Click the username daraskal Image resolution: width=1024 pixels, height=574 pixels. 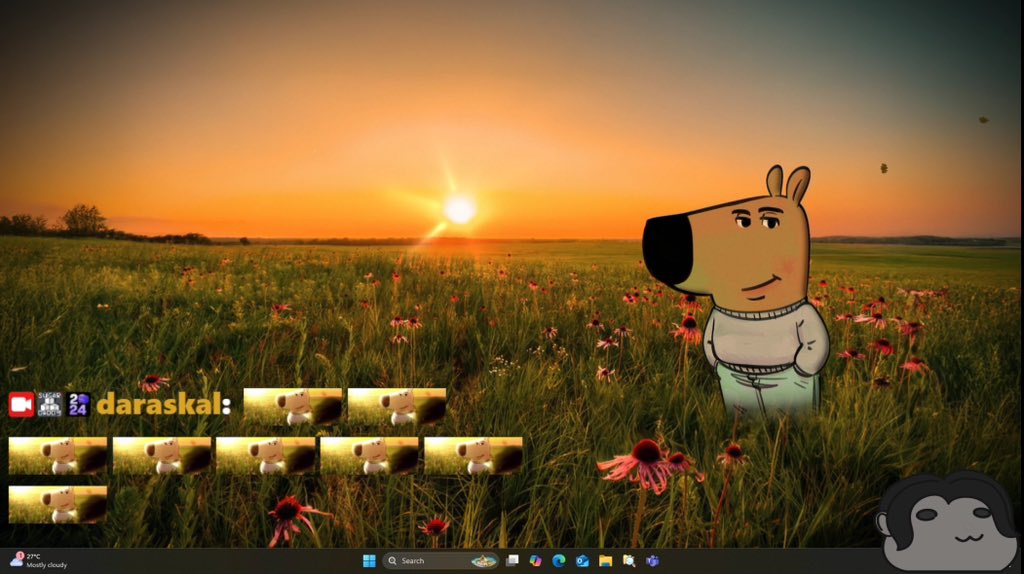pyautogui.click(x=160, y=405)
